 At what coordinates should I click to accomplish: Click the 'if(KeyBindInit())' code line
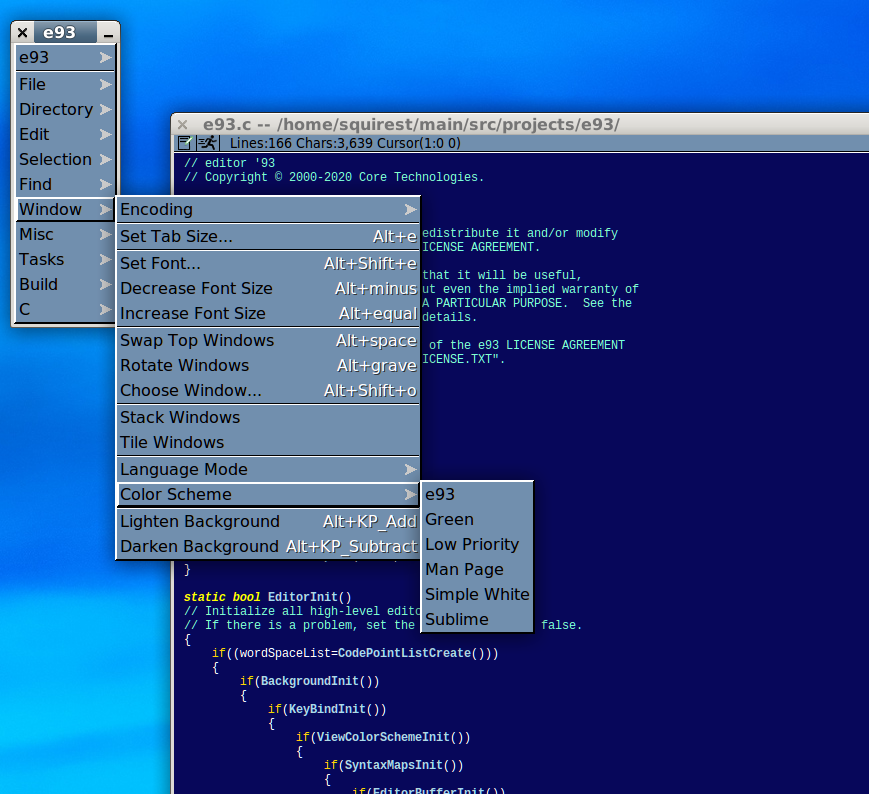(327, 709)
